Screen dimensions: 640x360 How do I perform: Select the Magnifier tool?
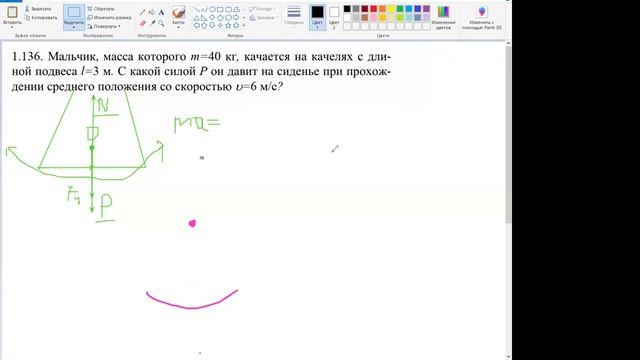coord(161,24)
